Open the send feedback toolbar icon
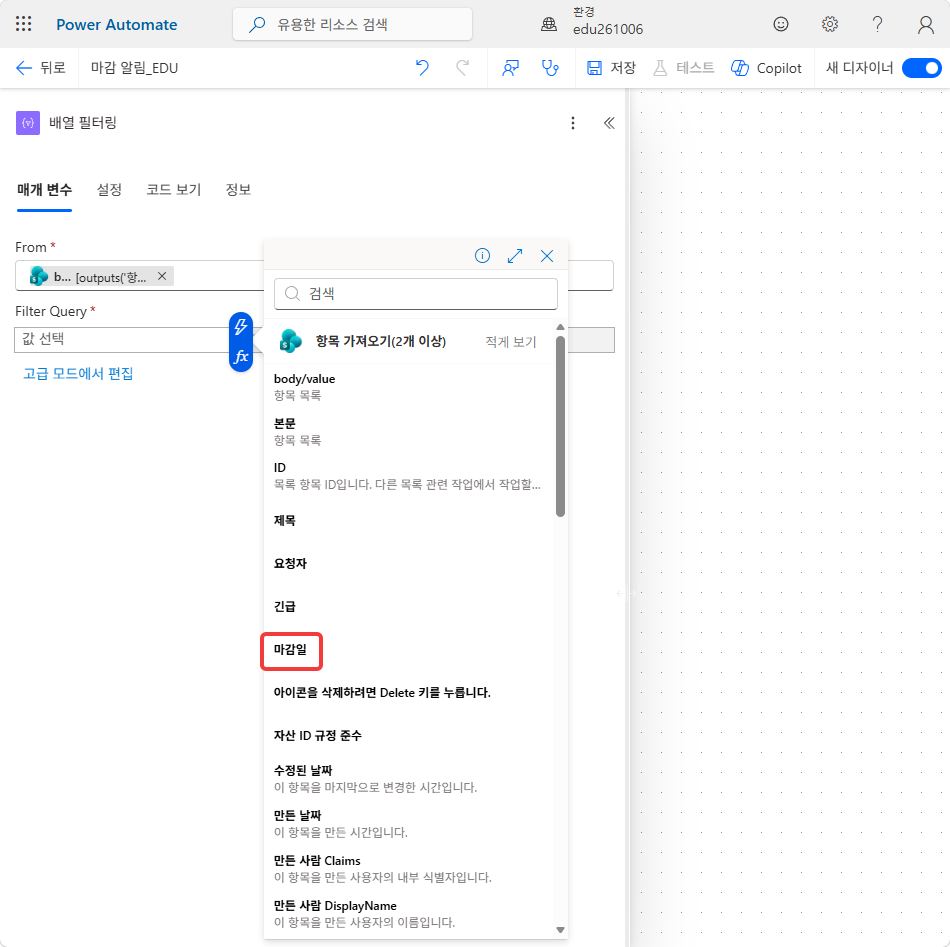The image size is (950, 947). point(510,68)
